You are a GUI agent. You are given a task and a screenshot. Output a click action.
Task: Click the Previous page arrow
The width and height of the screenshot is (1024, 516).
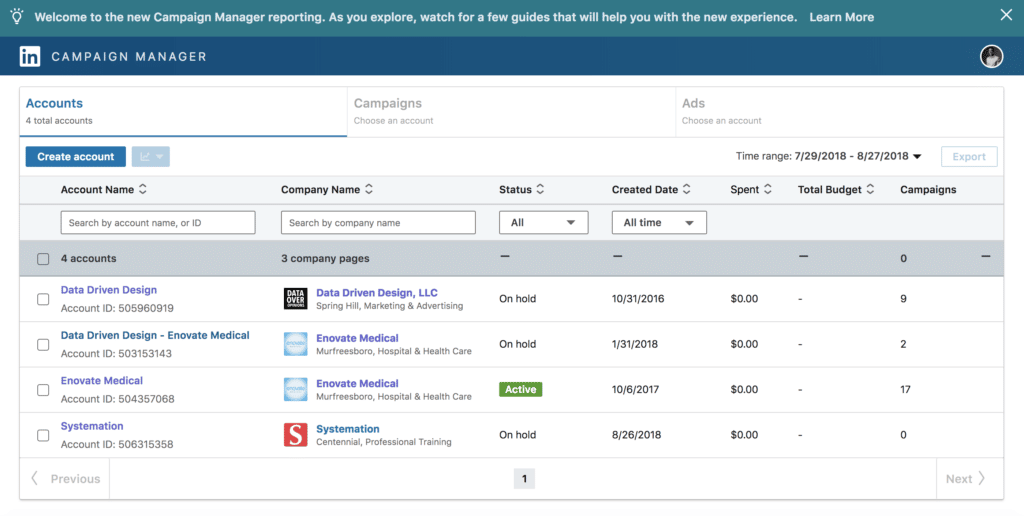(35, 479)
